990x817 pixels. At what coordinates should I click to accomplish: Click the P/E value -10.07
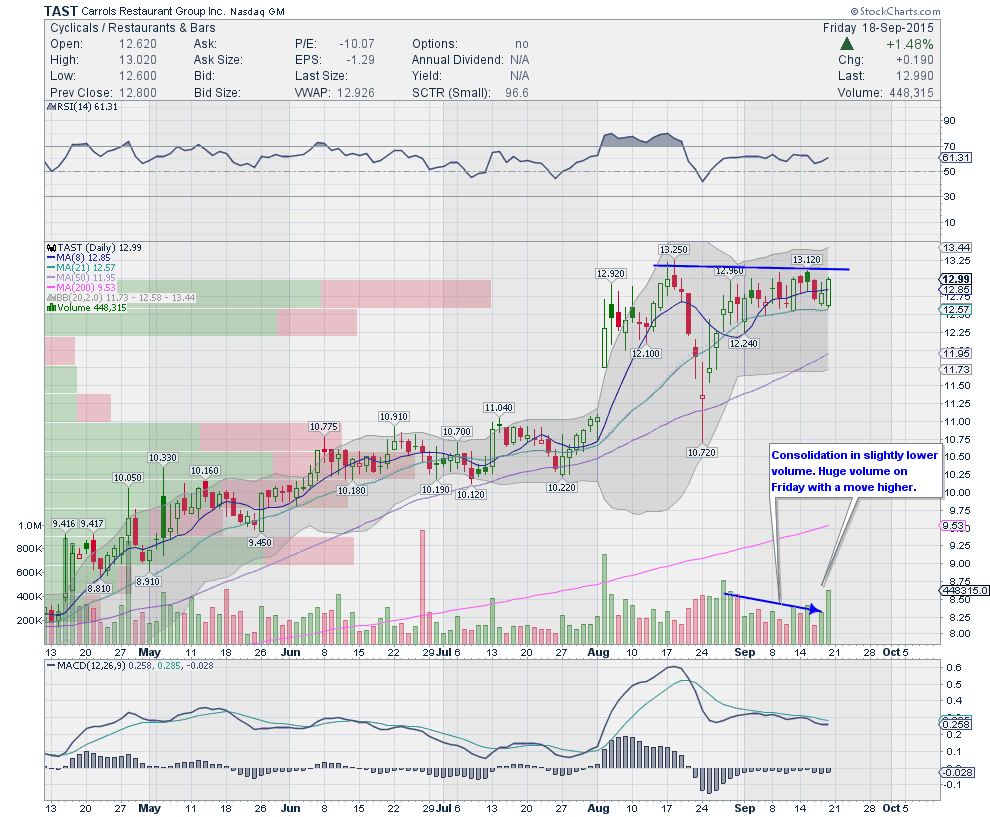pyautogui.click(x=357, y=44)
